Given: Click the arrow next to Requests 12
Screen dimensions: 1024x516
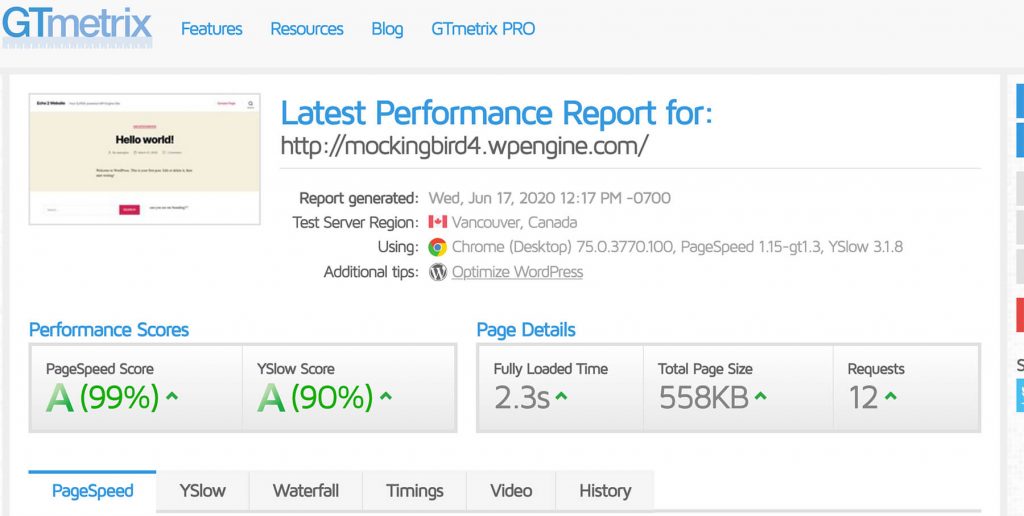Looking at the screenshot, I should coord(890,395).
